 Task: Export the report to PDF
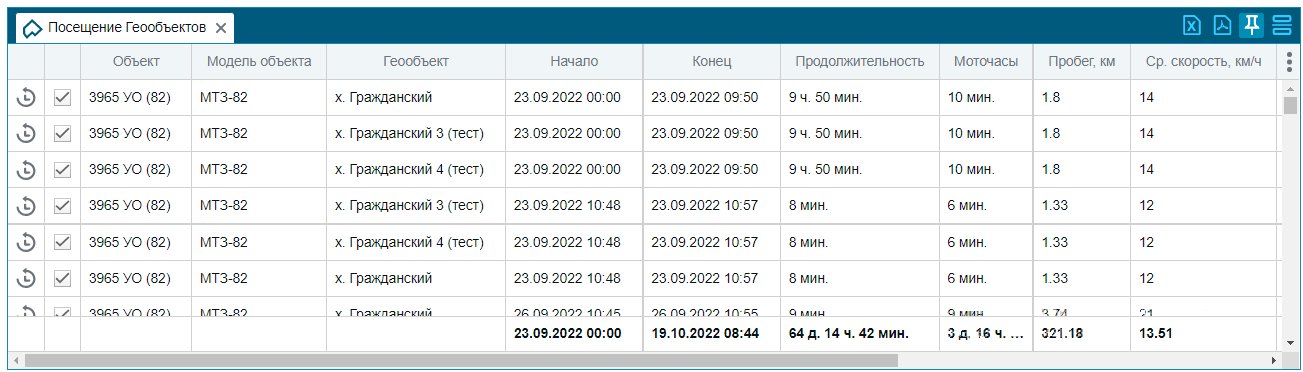click(1222, 26)
